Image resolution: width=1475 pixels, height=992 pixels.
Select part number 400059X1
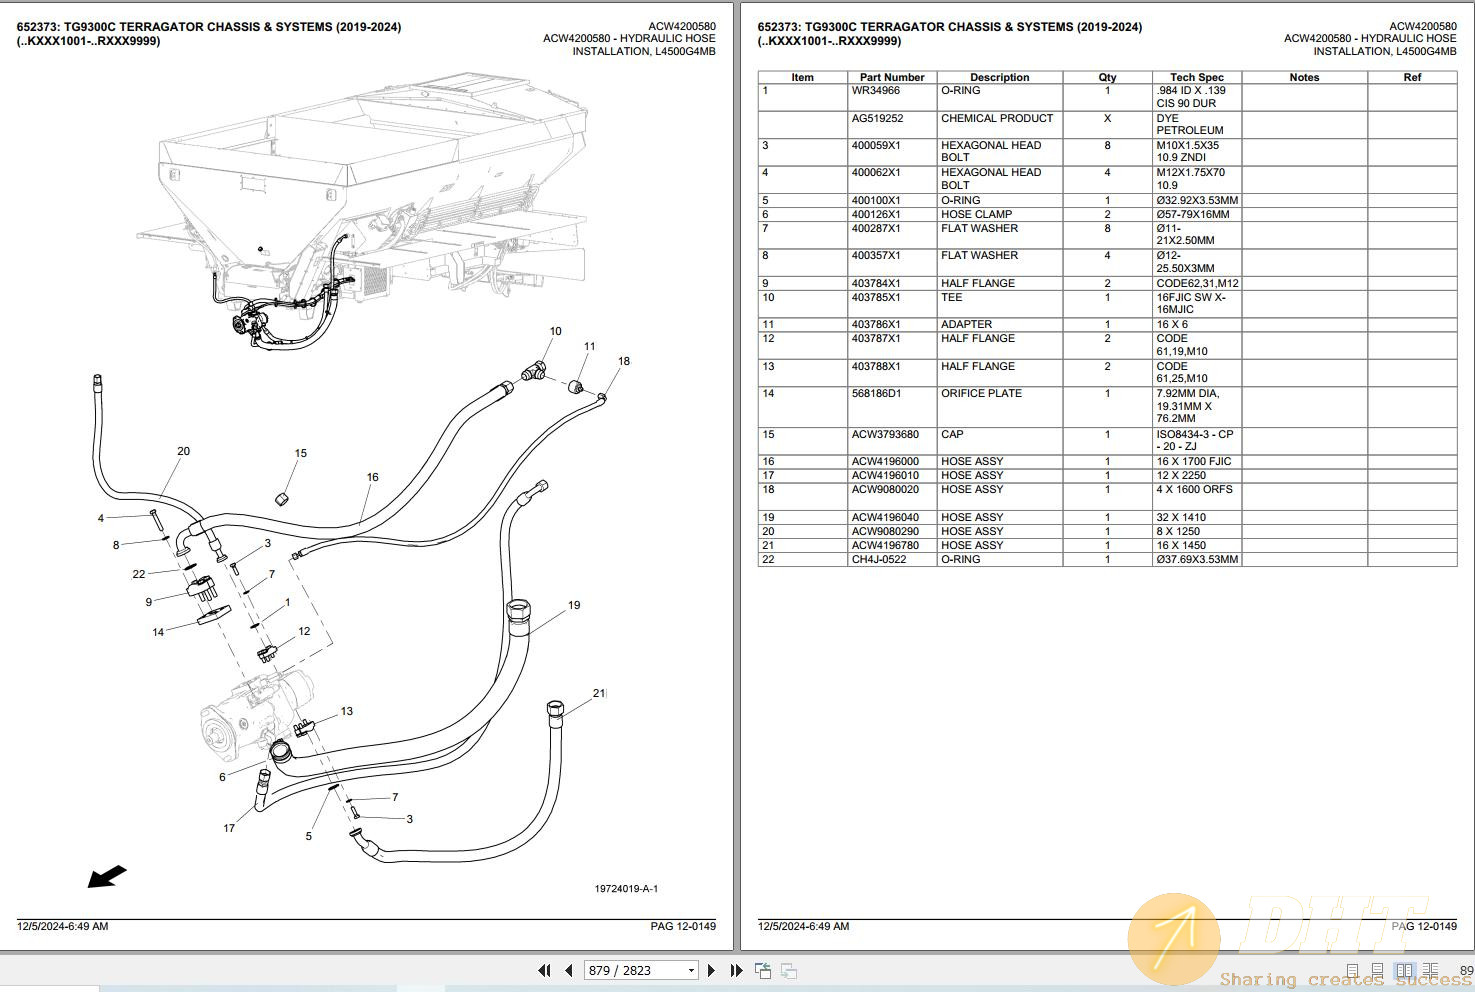[876, 145]
